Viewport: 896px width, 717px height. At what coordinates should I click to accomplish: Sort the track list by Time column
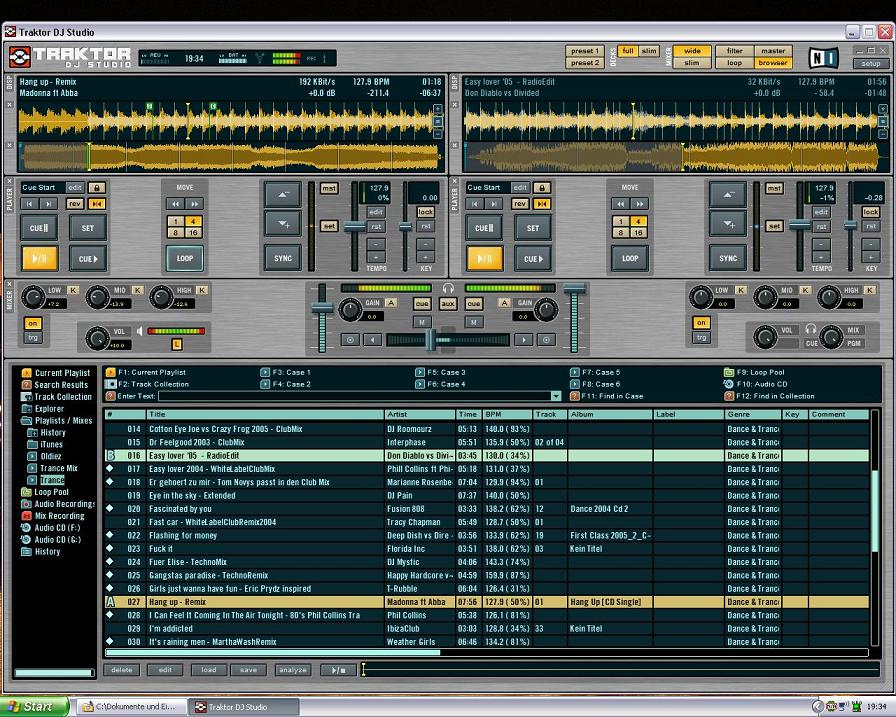468,414
